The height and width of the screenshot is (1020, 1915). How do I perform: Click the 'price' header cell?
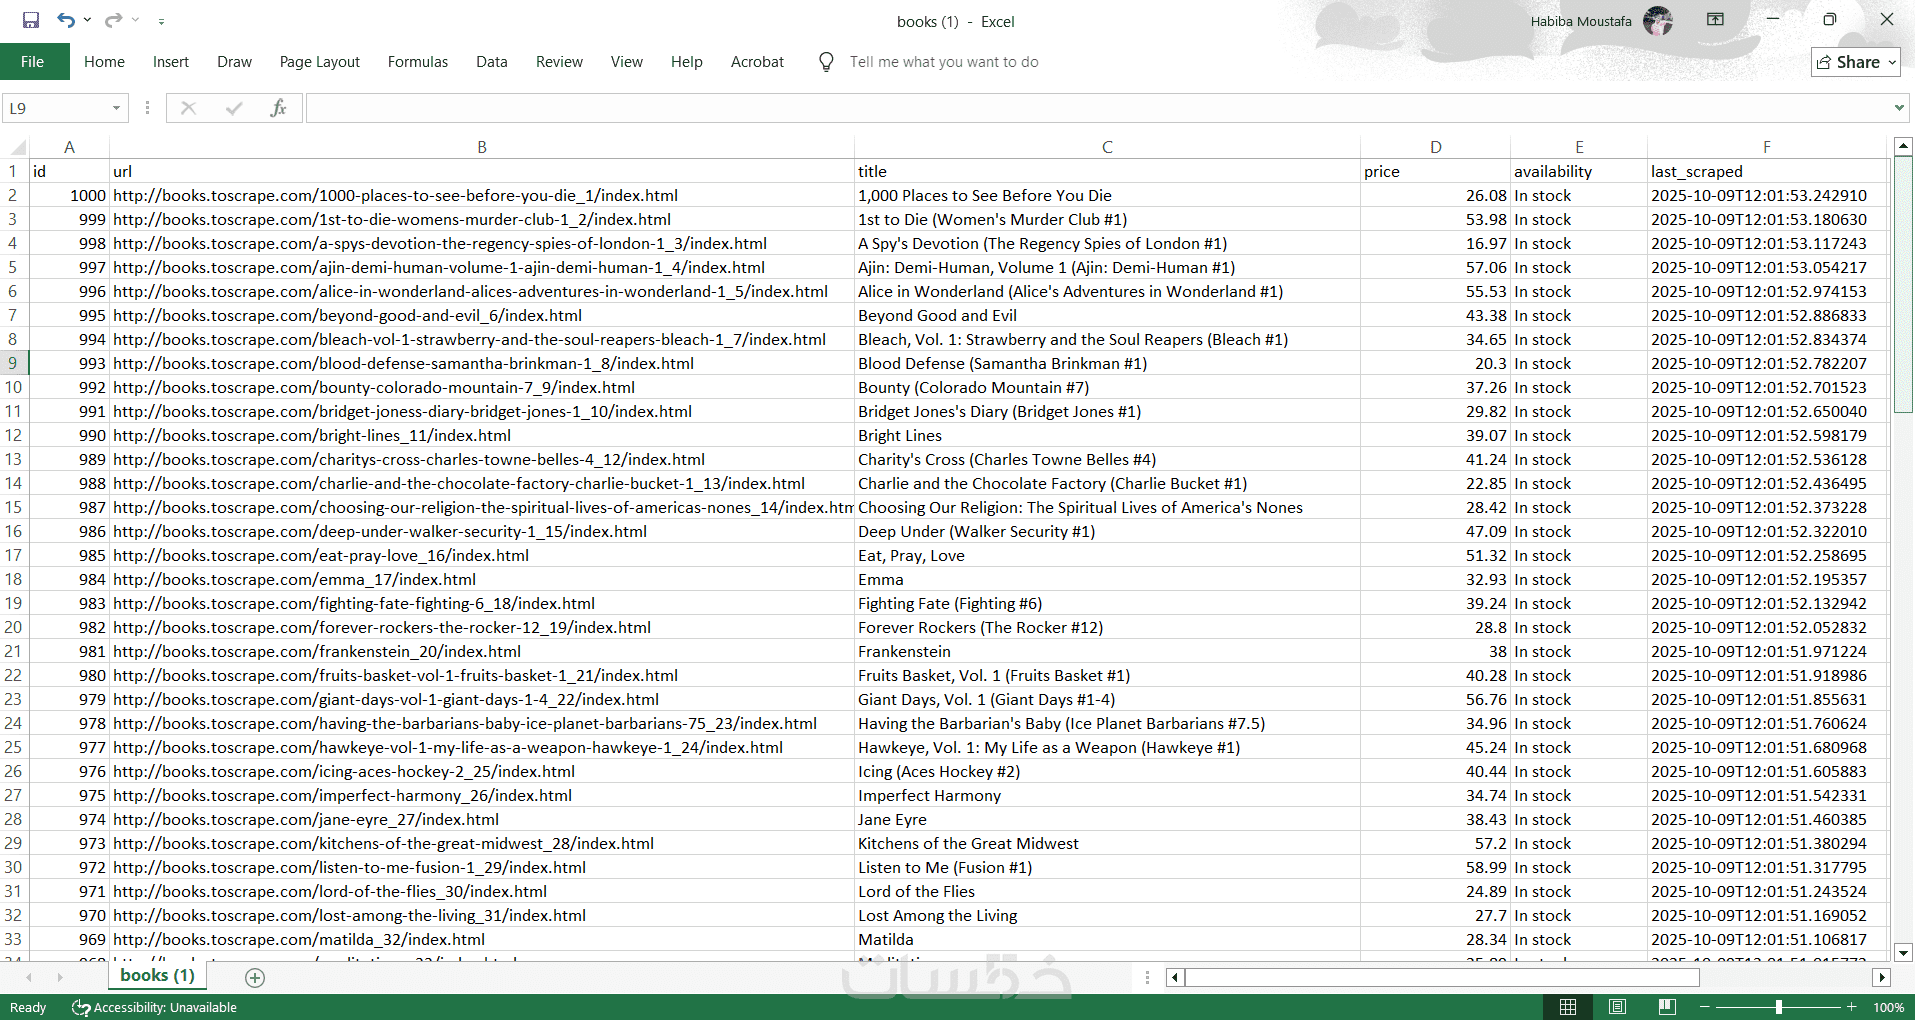1435,171
